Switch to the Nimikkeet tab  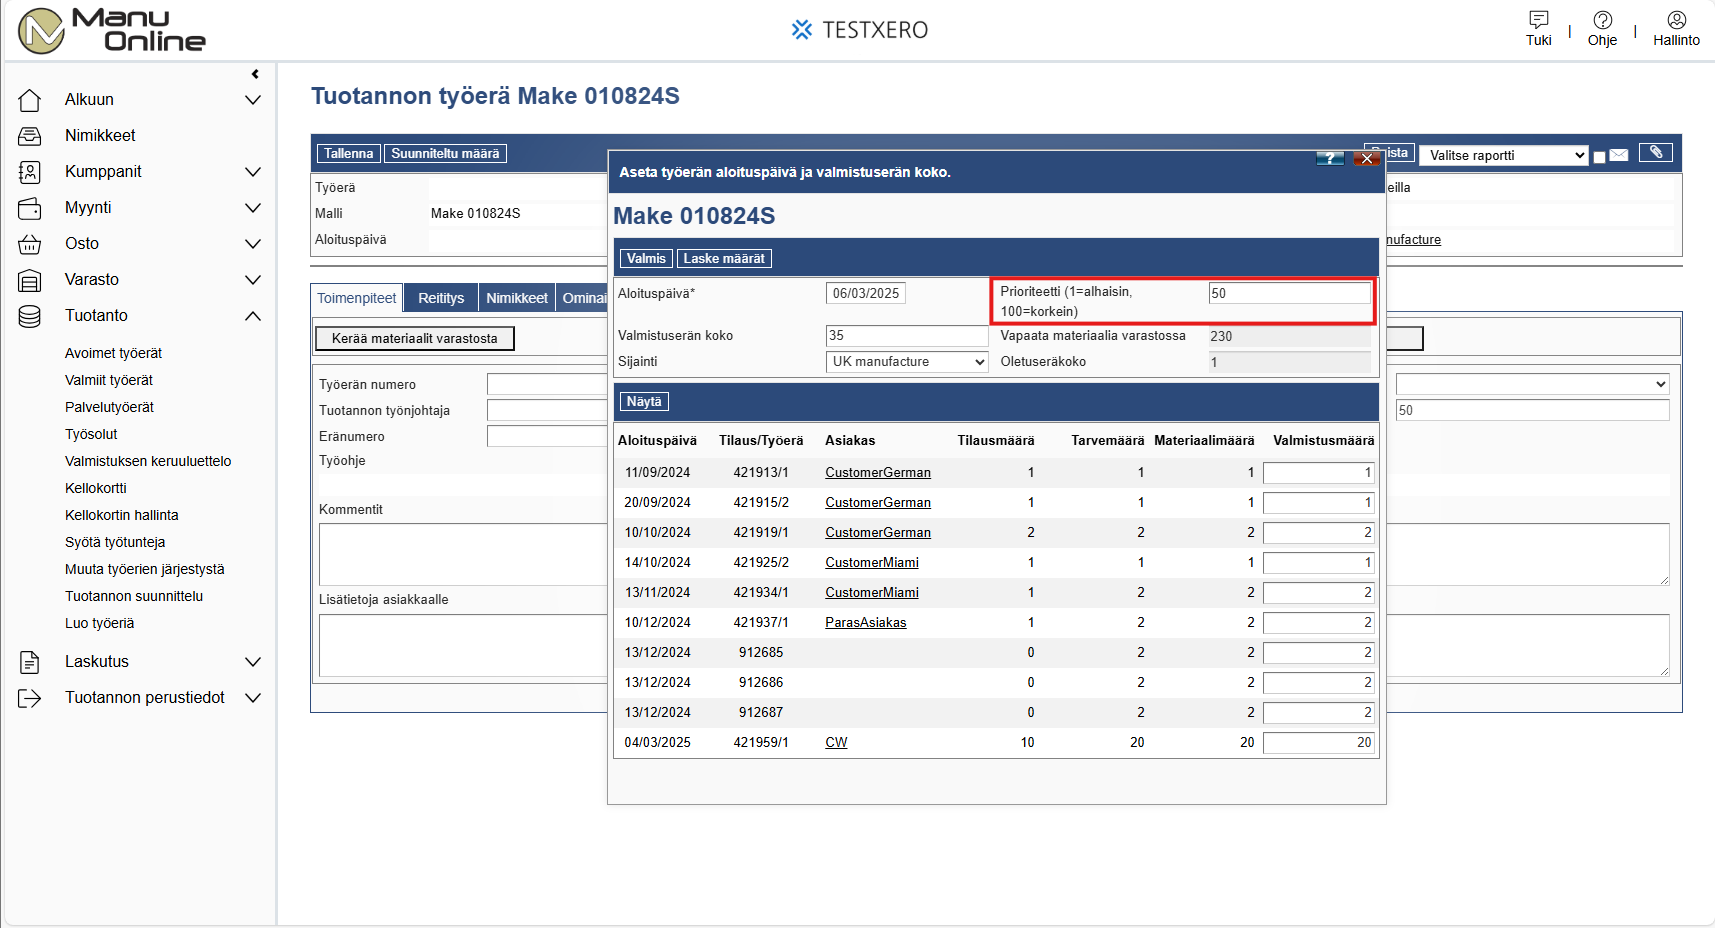pyautogui.click(x=517, y=298)
